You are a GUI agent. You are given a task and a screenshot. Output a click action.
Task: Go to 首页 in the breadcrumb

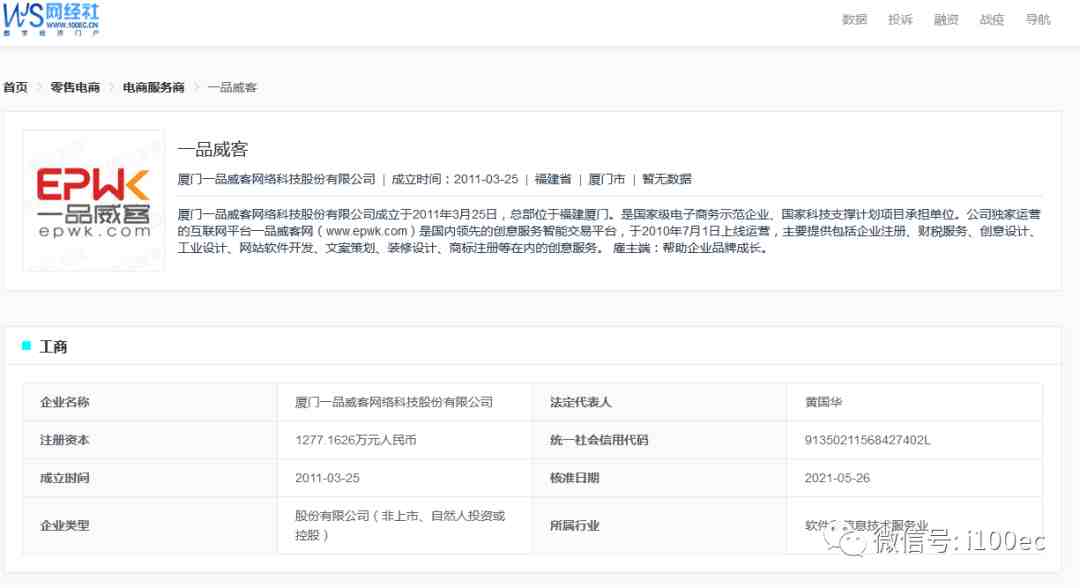tap(16, 87)
